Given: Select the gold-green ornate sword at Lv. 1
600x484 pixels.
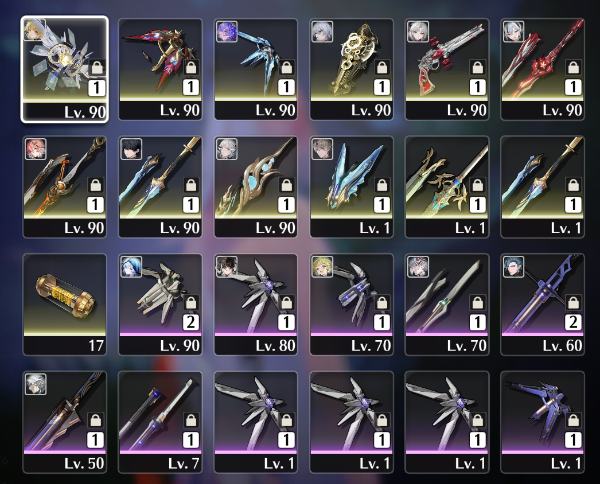Looking at the screenshot, I should tap(447, 187).
